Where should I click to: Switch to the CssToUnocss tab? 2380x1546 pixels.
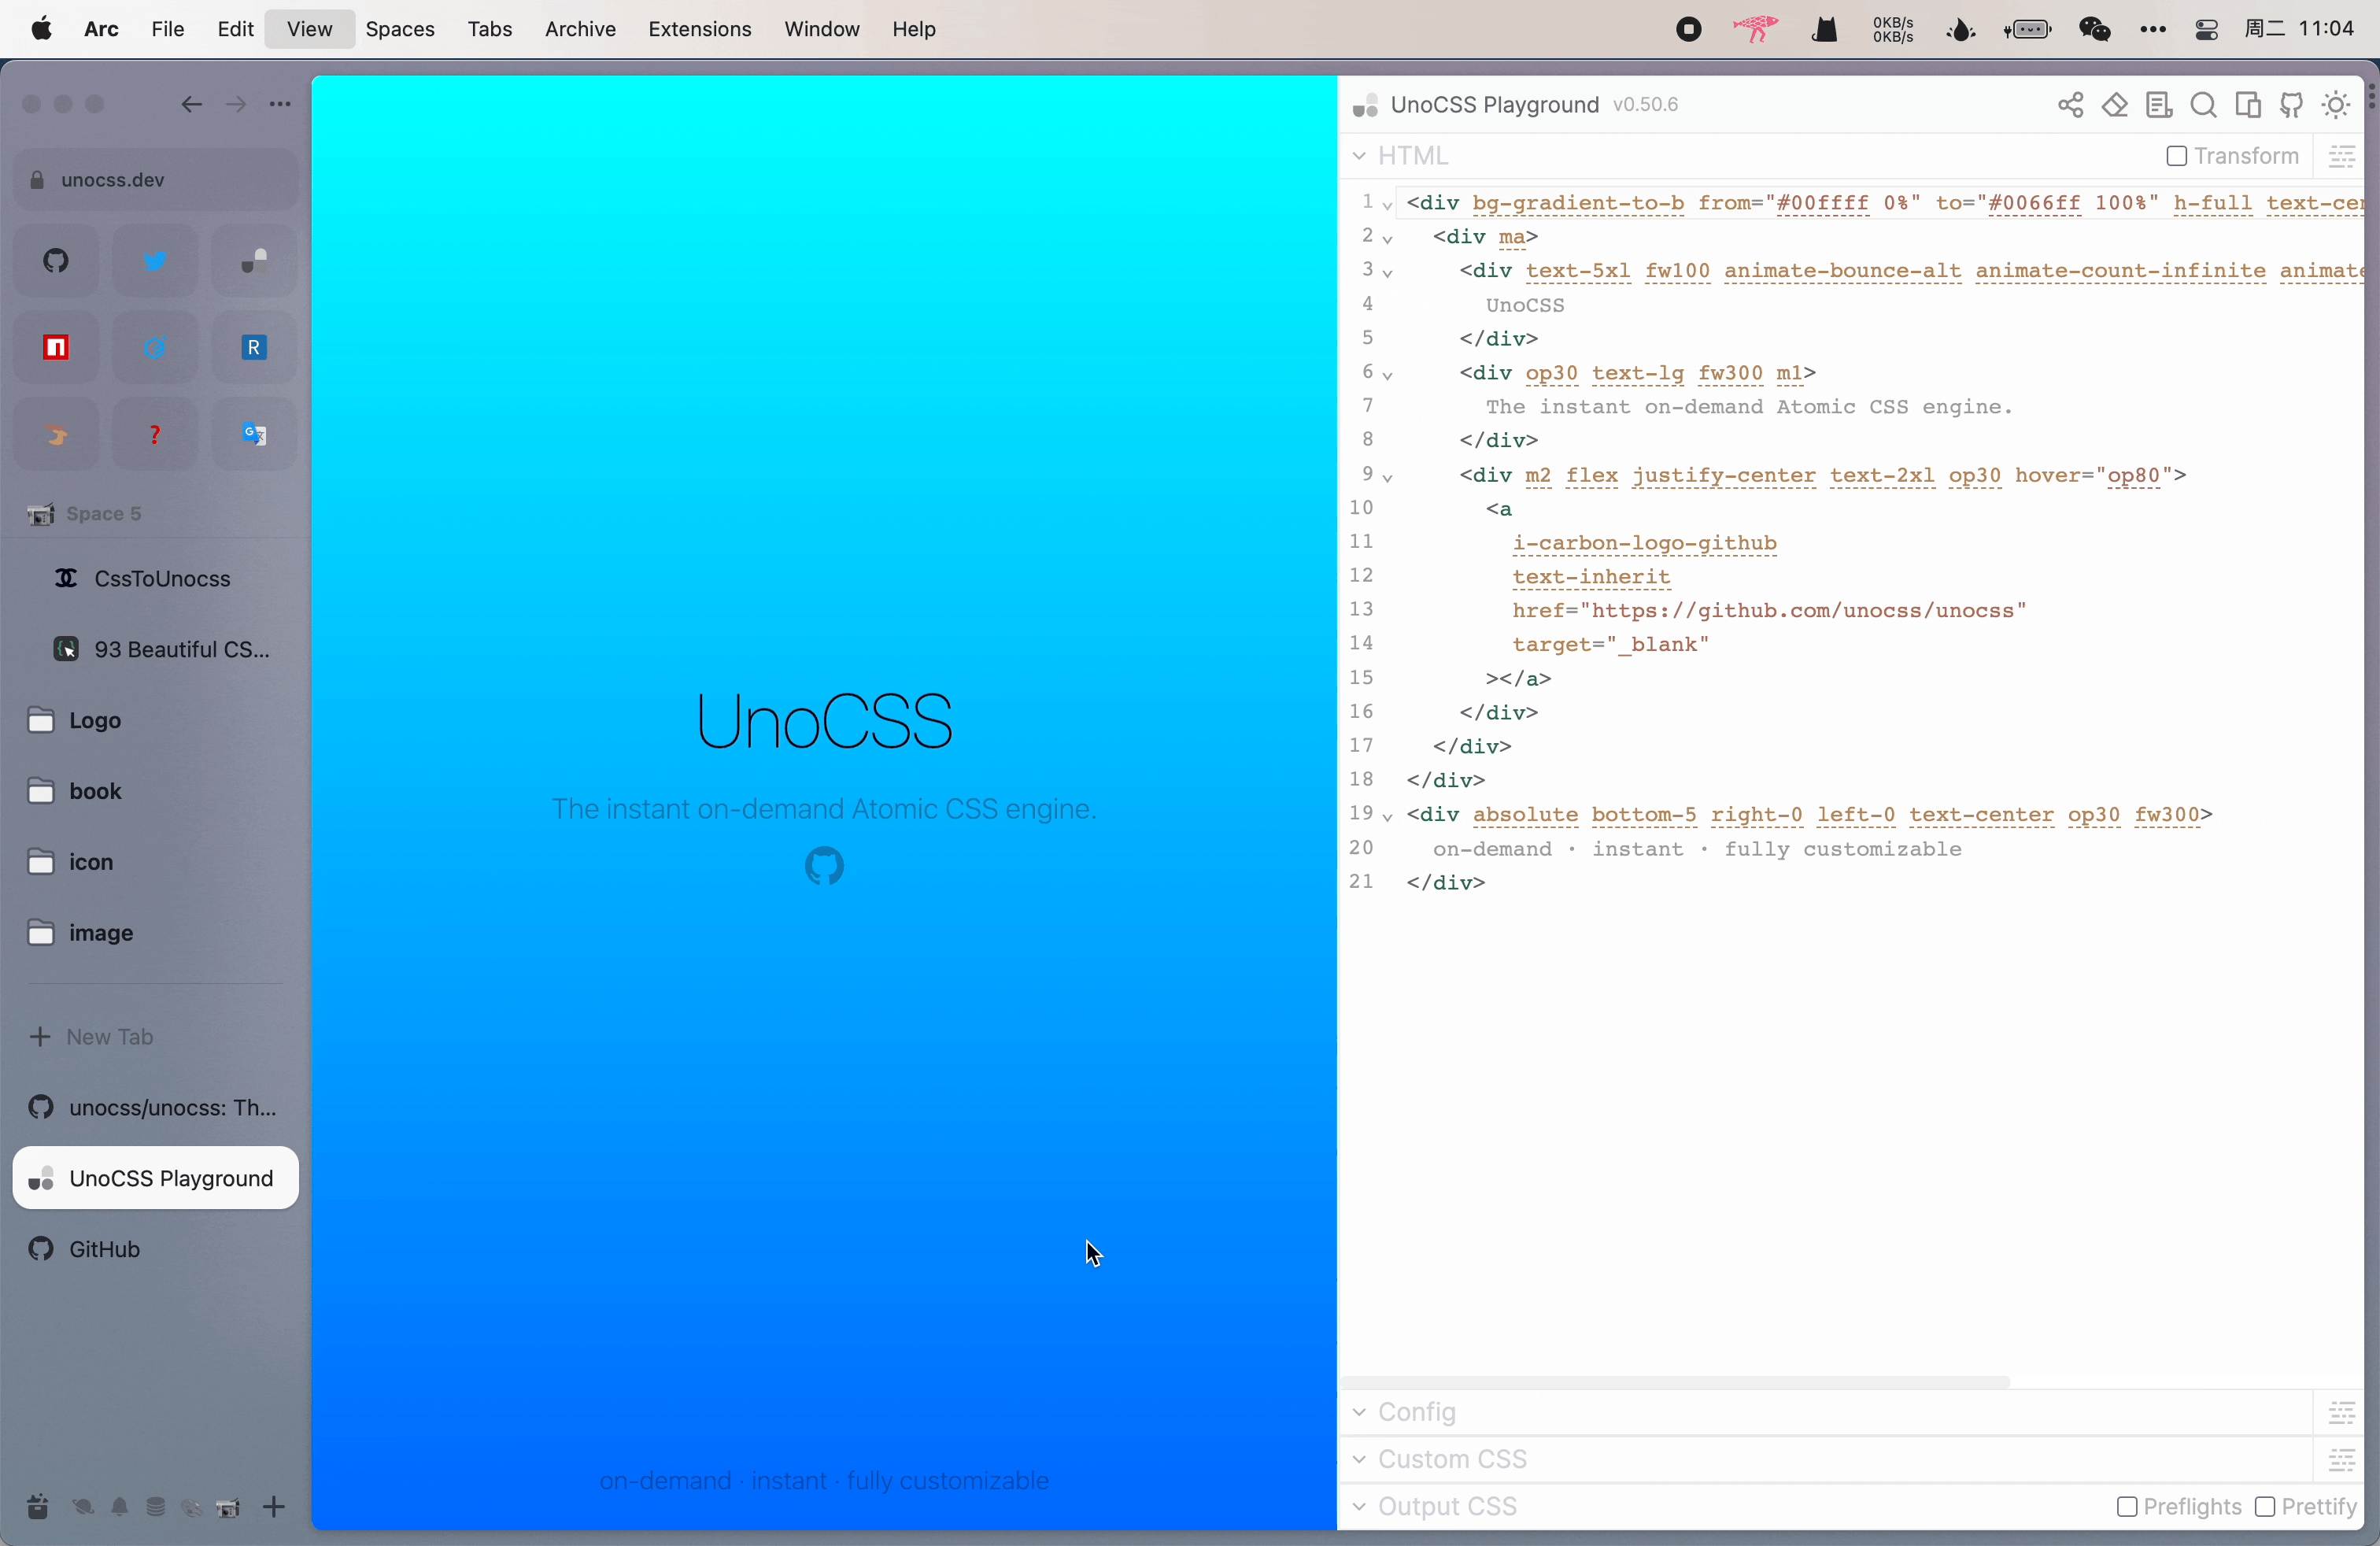[x=156, y=579]
